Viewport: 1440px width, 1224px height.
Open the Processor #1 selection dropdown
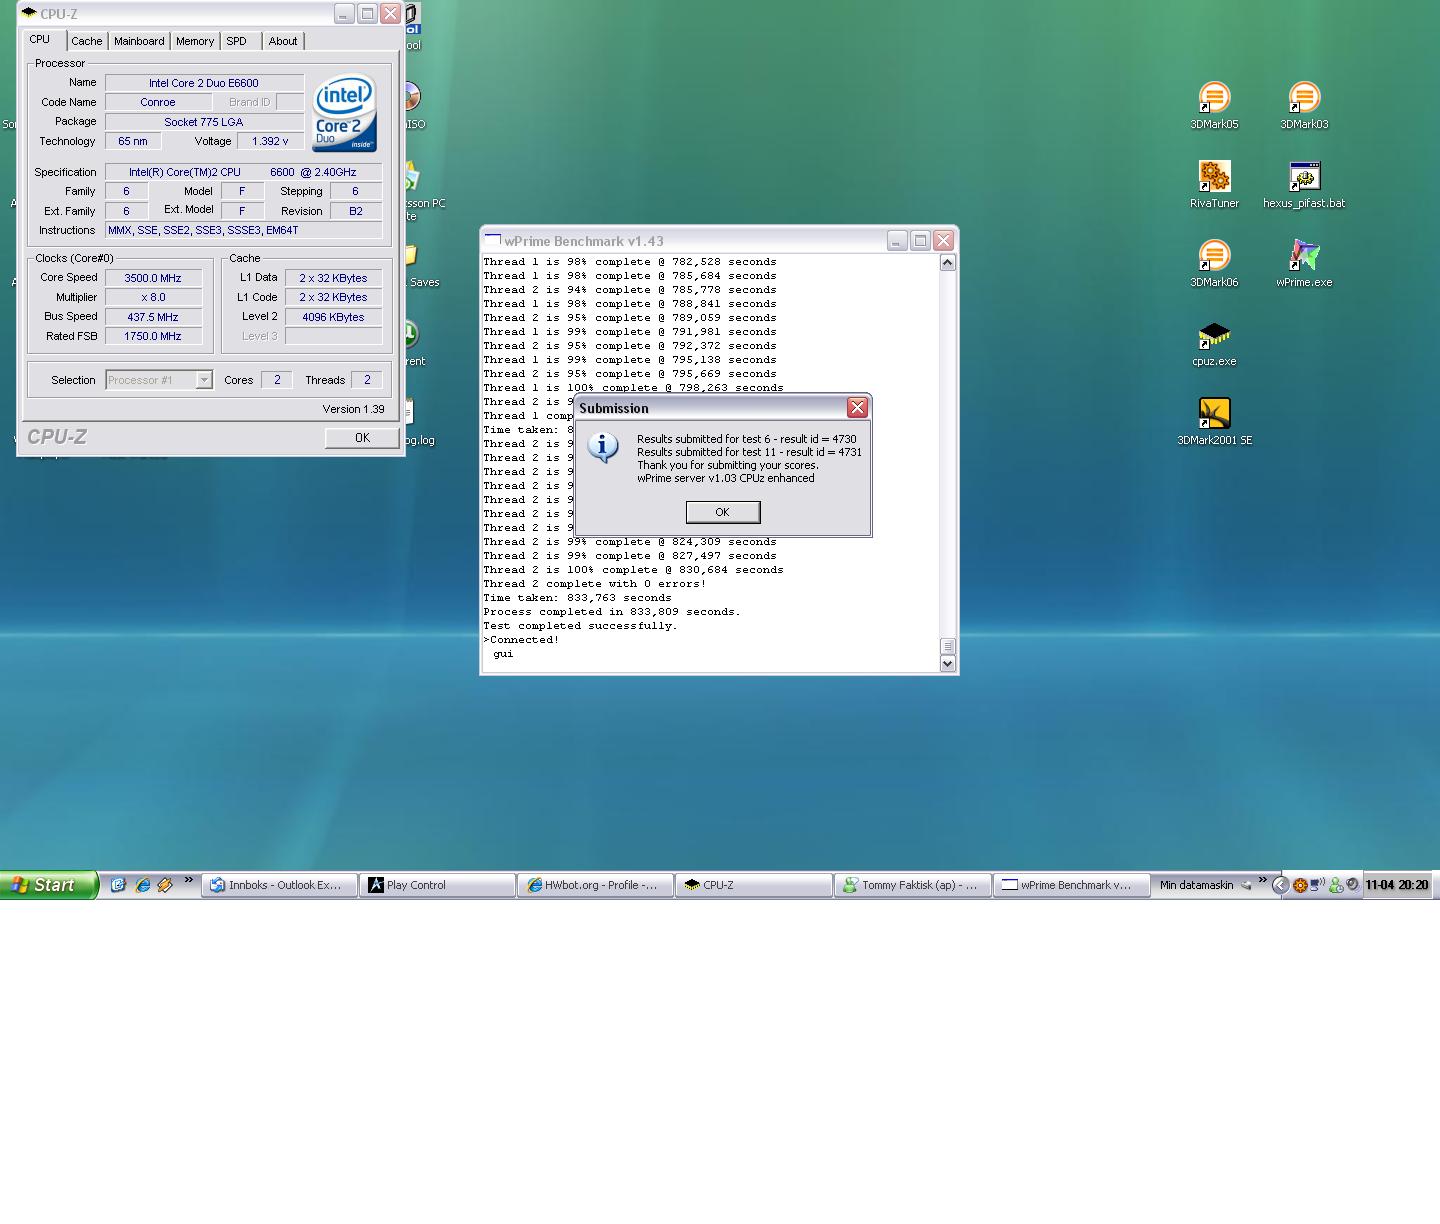[x=159, y=380]
